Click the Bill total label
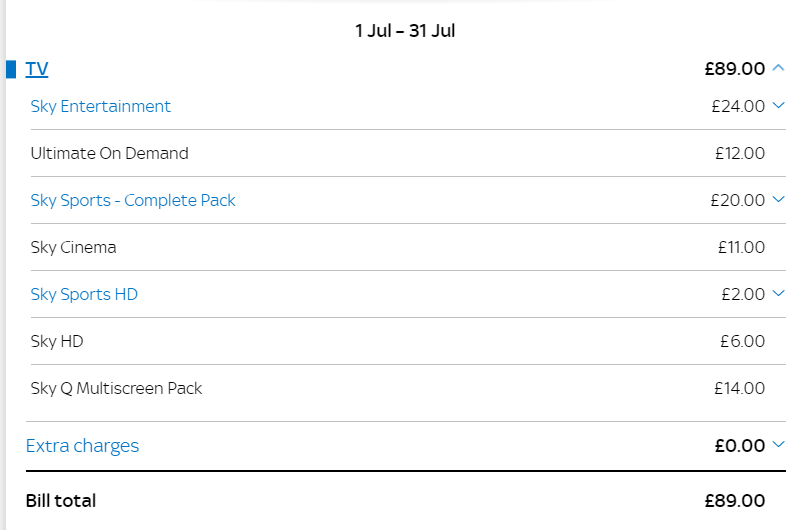Image resolution: width=801 pixels, height=530 pixels. 61,501
